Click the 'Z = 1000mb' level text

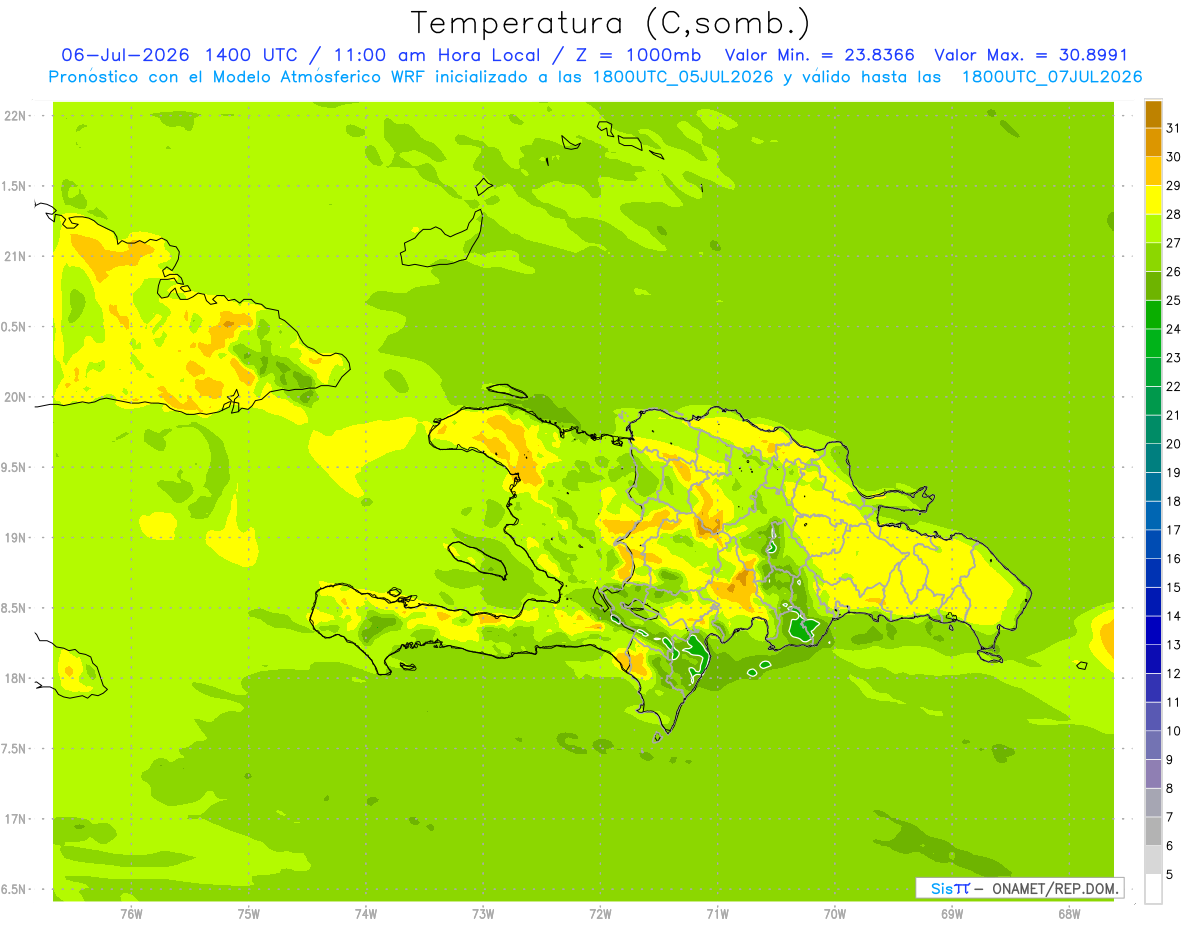coord(637,55)
